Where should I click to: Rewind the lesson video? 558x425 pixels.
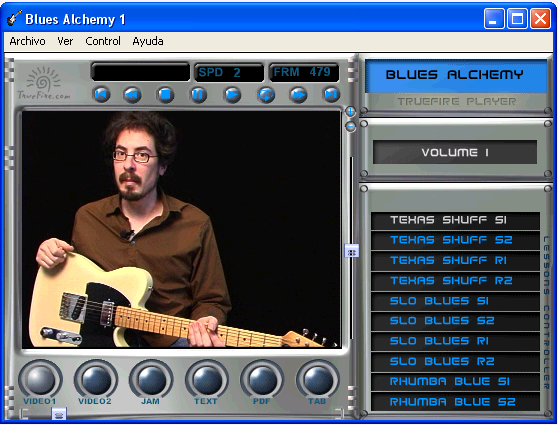pyautogui.click(x=132, y=95)
